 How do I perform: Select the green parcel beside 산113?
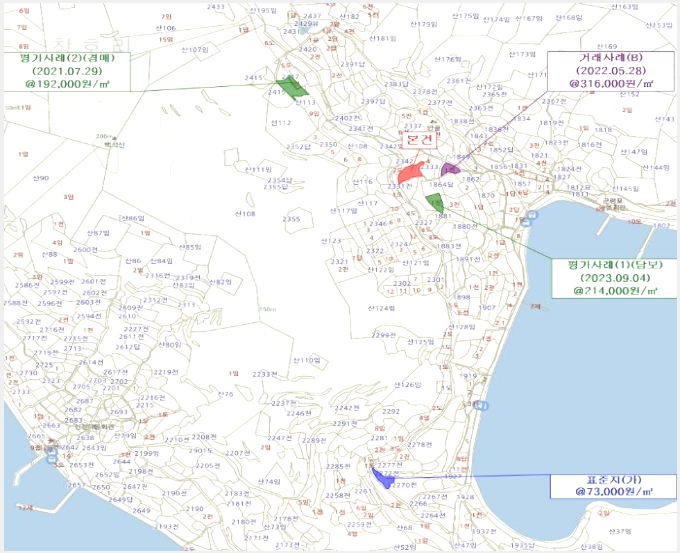tap(291, 87)
